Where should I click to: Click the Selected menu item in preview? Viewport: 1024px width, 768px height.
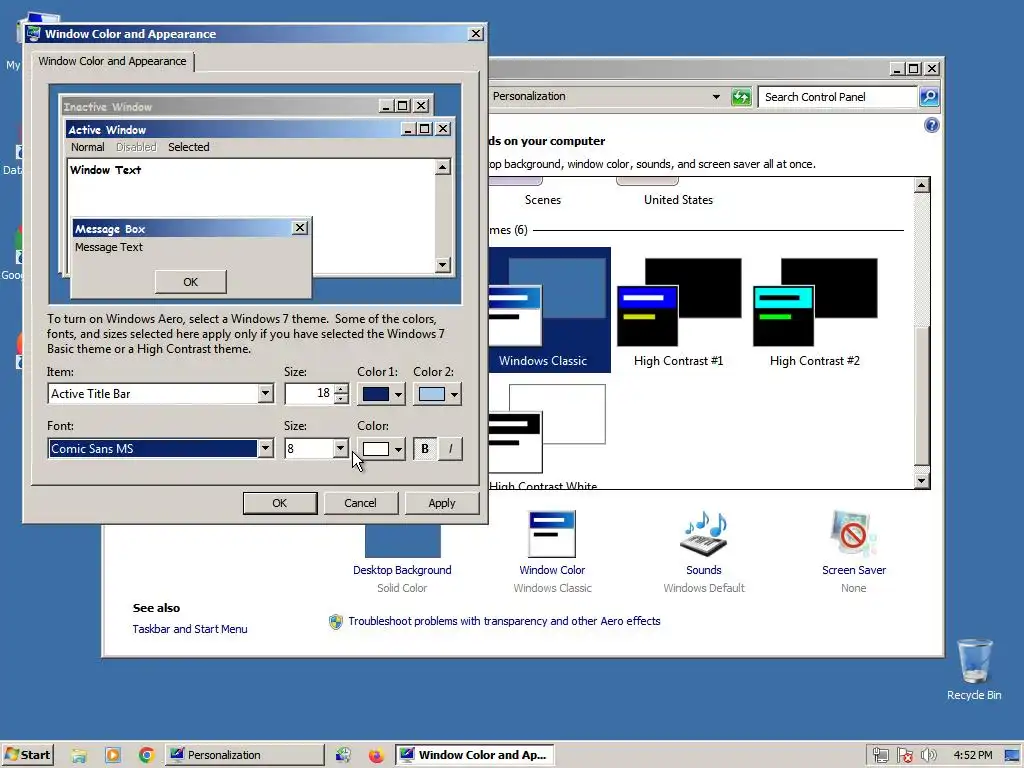pos(189,147)
